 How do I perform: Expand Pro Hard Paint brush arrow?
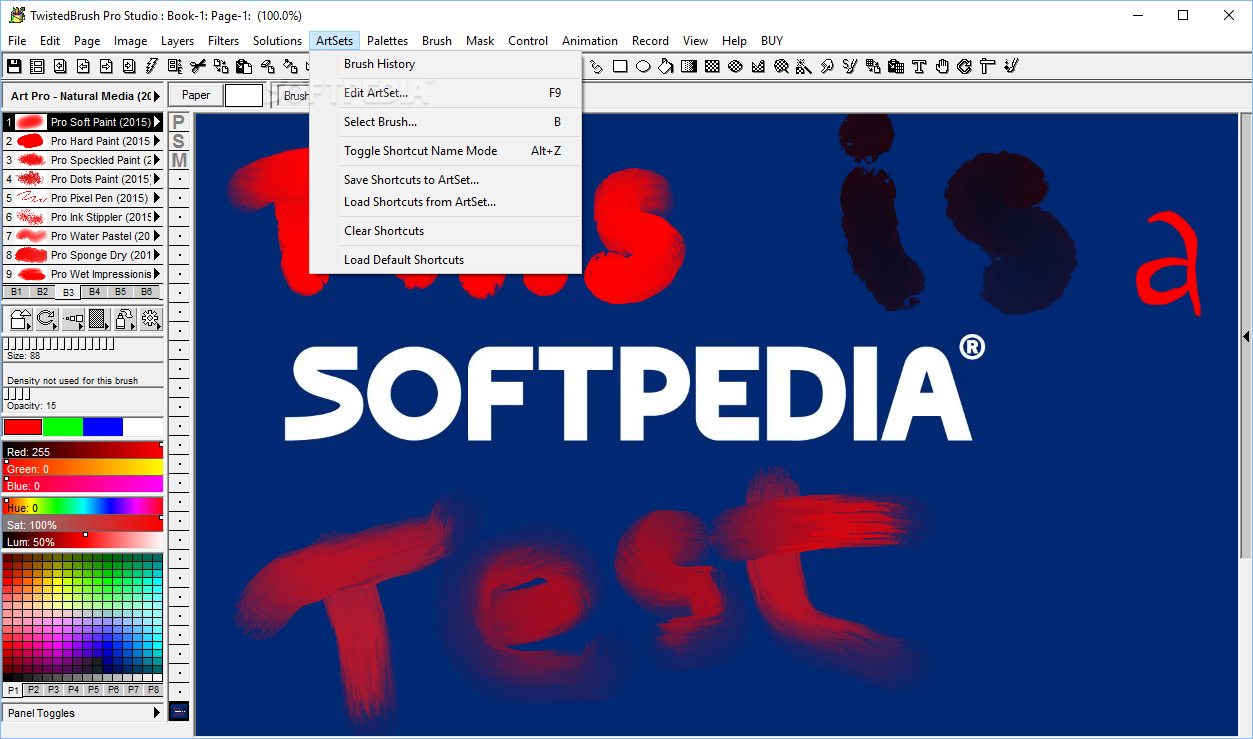[x=157, y=141]
